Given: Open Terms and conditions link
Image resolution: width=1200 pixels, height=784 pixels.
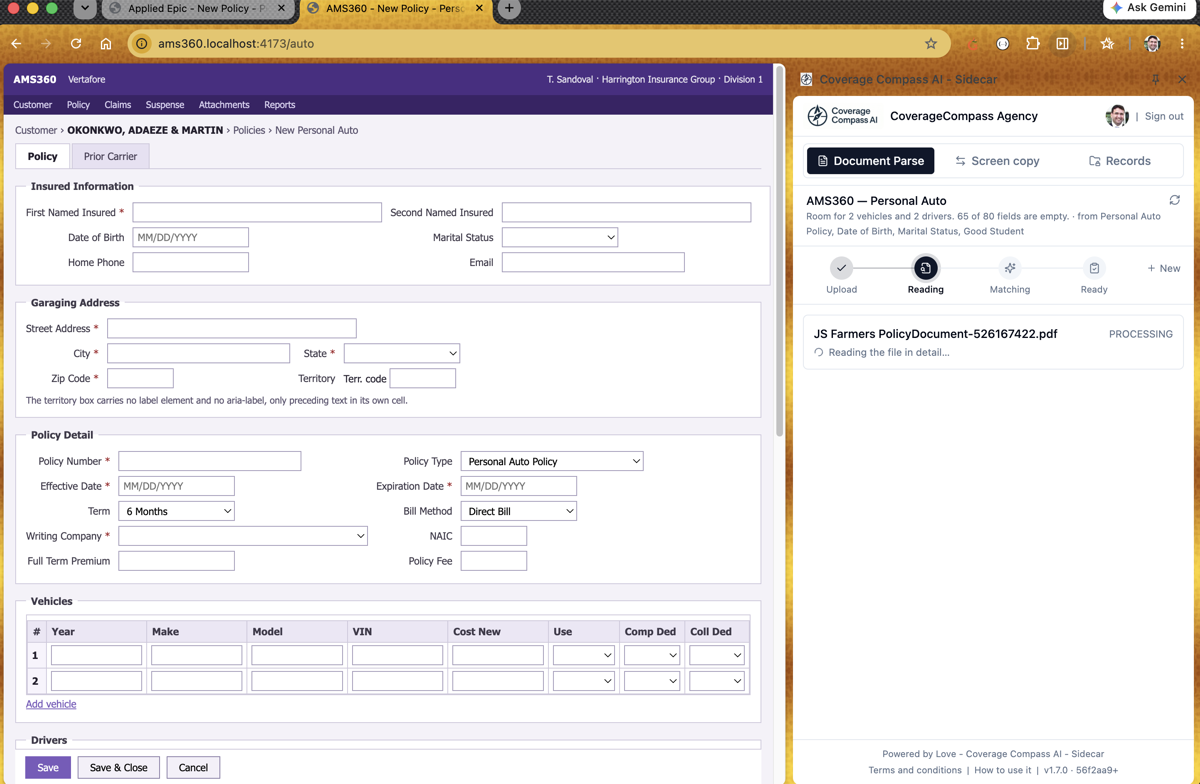Looking at the screenshot, I should click(915, 770).
